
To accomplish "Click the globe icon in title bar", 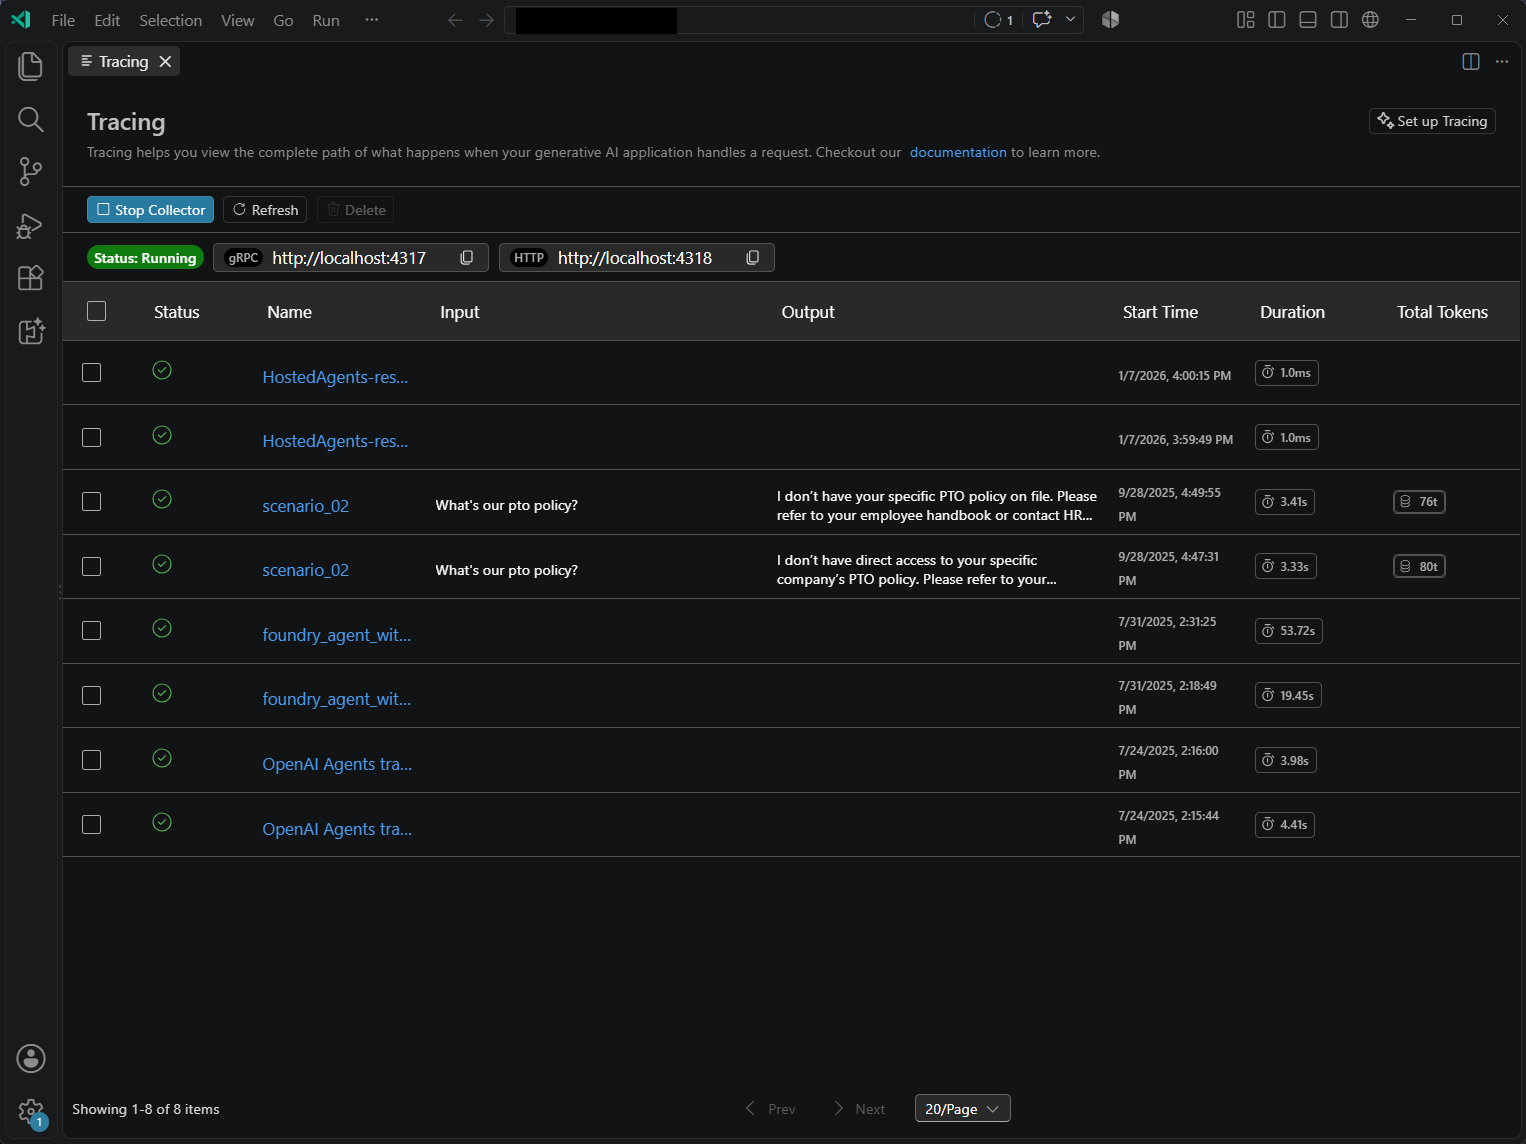I will tap(1371, 20).
